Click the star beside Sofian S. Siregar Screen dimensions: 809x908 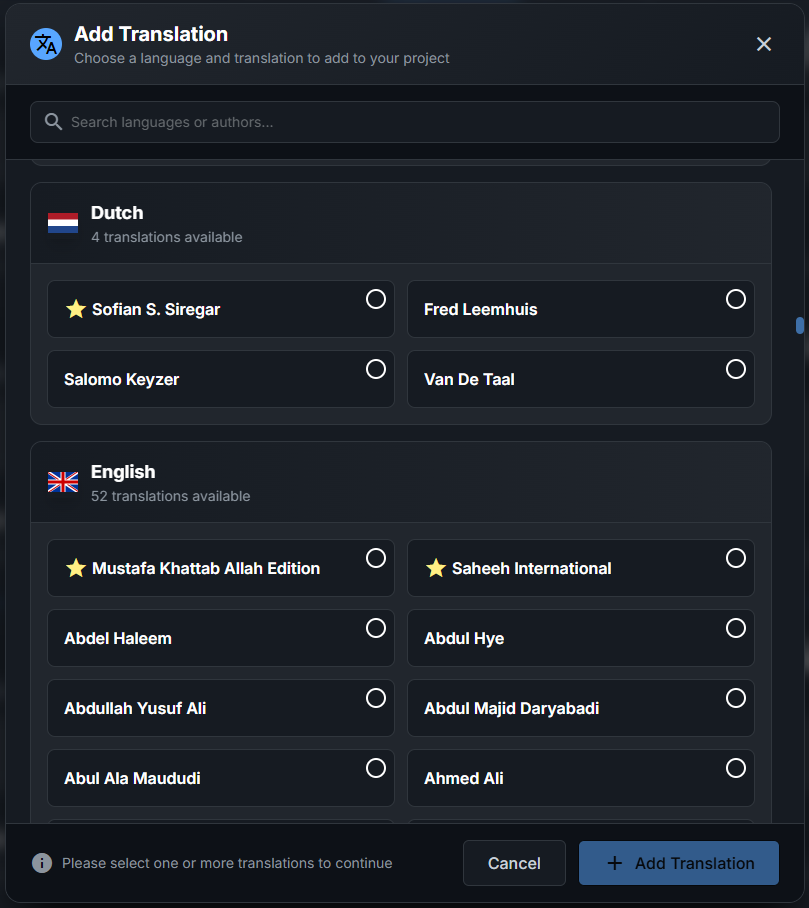pyautogui.click(x=76, y=309)
